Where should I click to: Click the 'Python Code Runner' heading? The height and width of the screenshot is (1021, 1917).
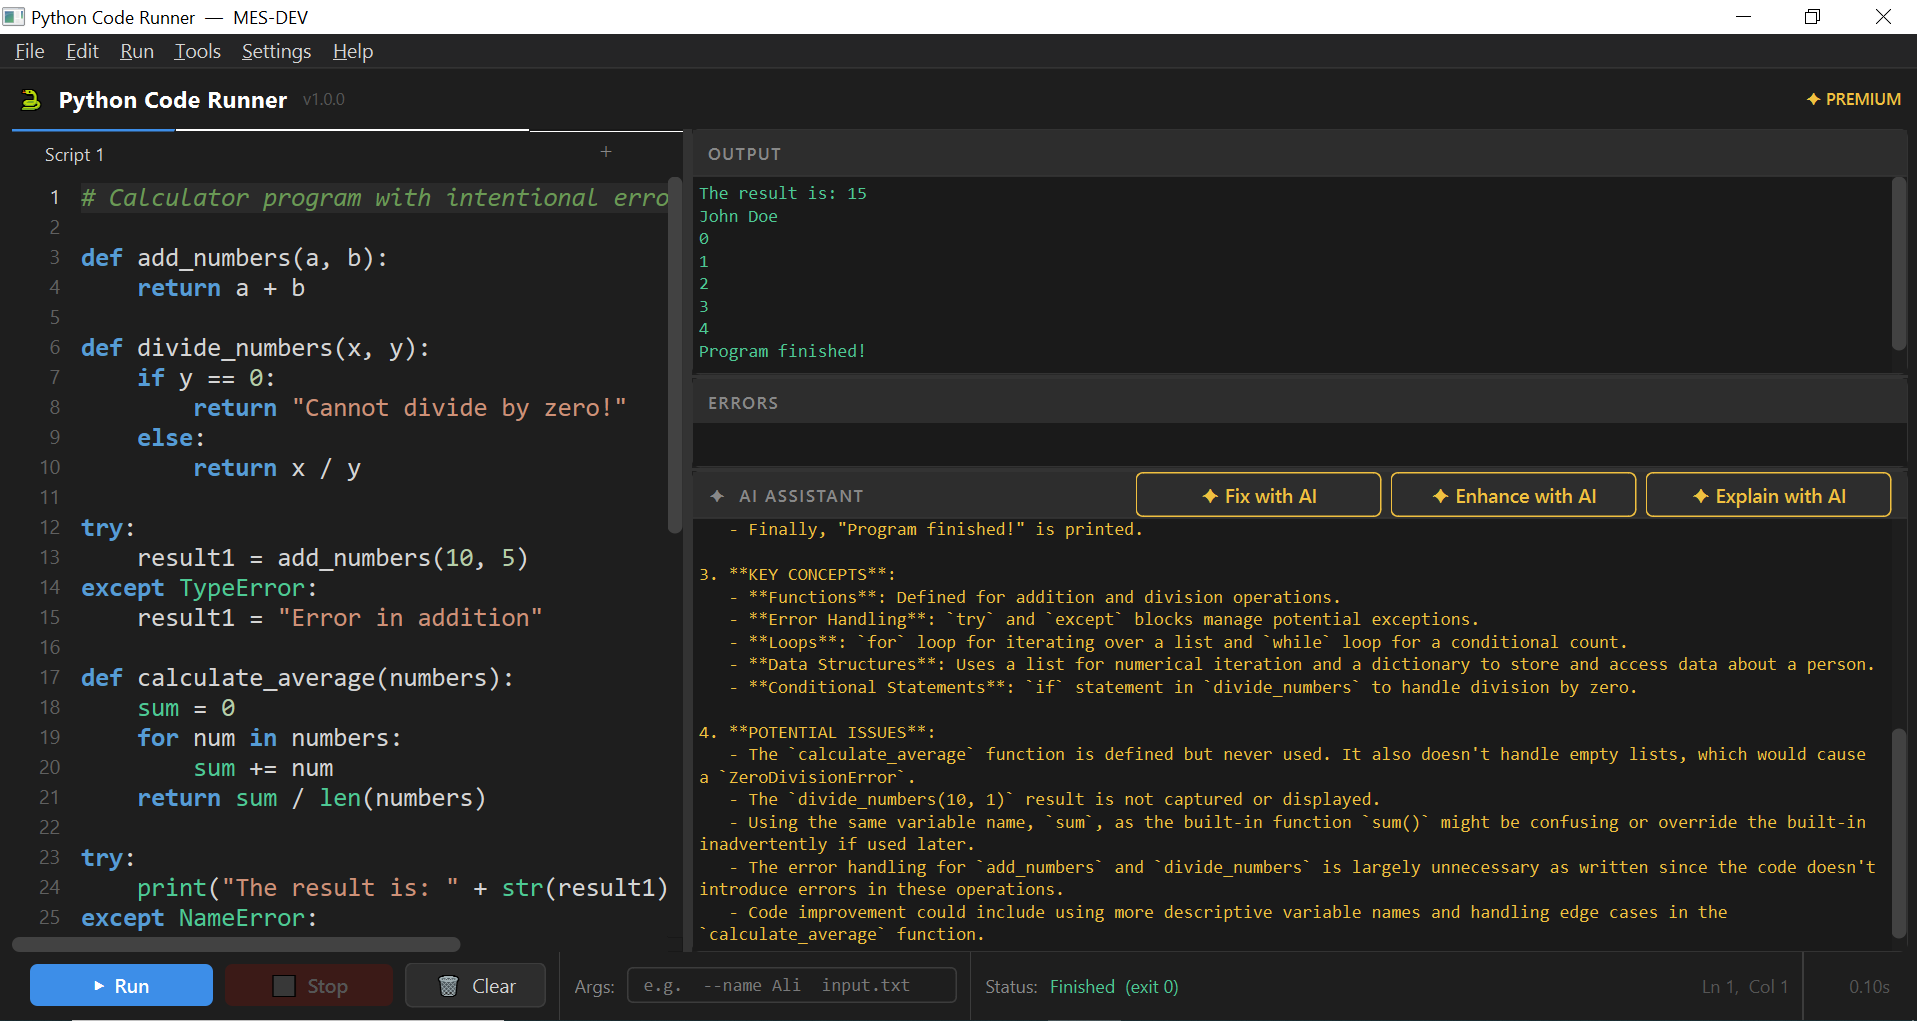(x=173, y=100)
